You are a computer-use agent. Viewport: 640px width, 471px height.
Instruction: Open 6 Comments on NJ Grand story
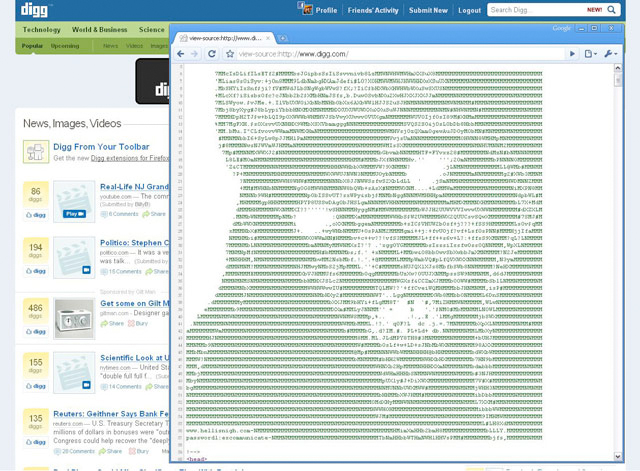click(x=120, y=214)
